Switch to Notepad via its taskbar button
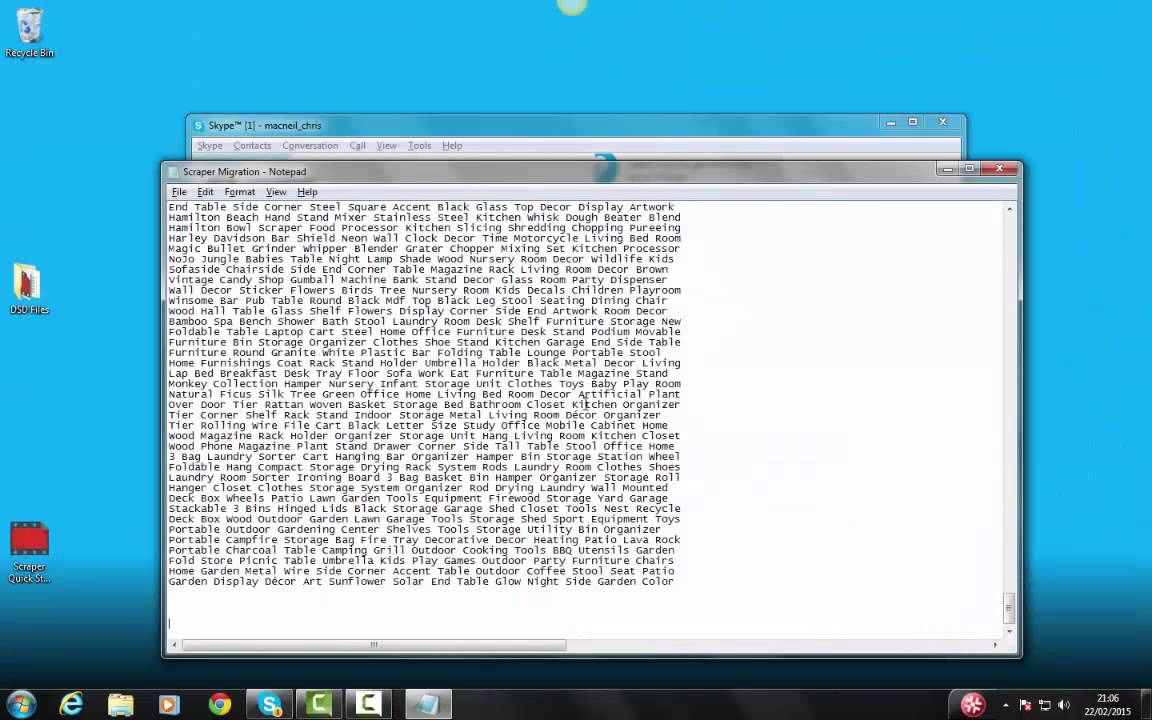Viewport: 1152px width, 720px height. click(427, 705)
